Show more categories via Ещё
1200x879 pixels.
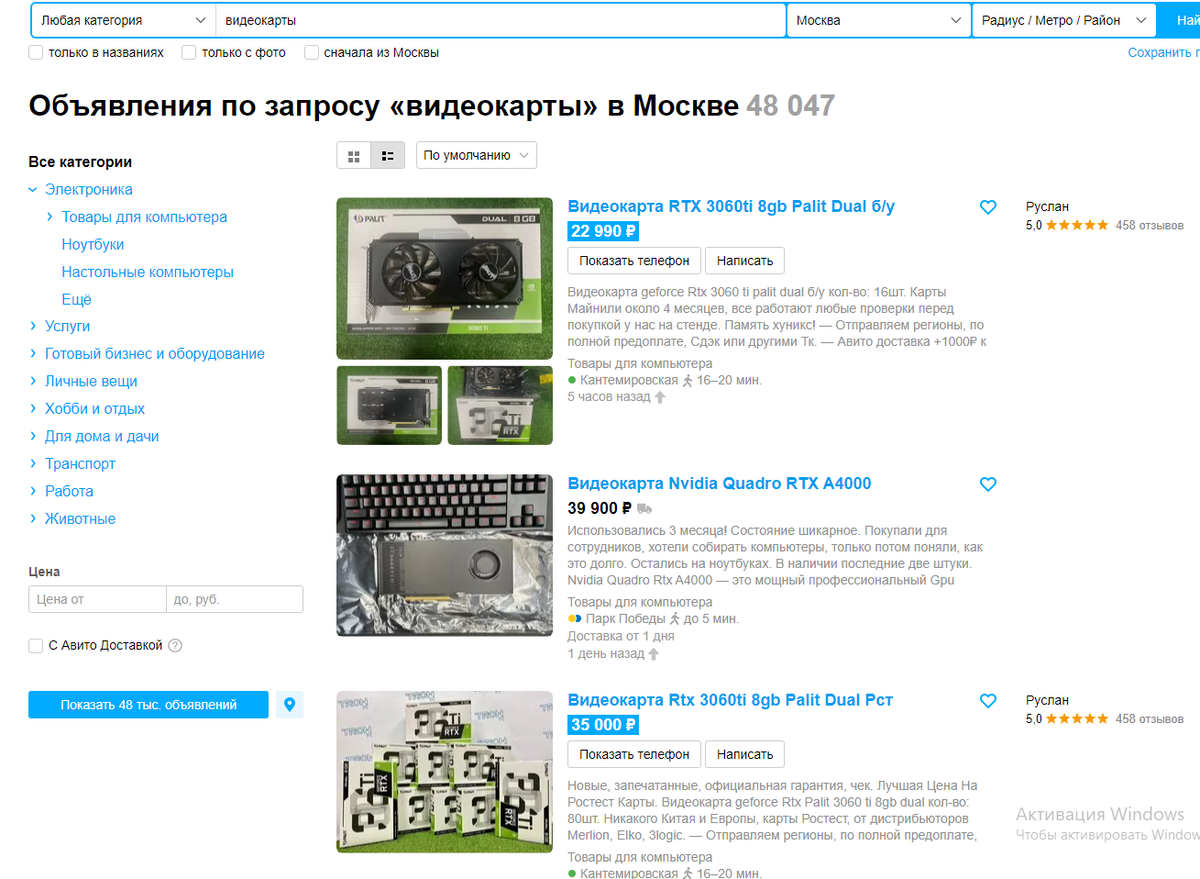tap(77, 299)
